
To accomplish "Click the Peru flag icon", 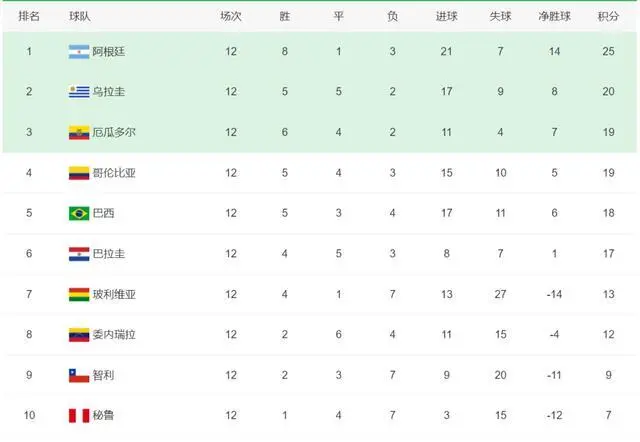I will tap(79, 415).
